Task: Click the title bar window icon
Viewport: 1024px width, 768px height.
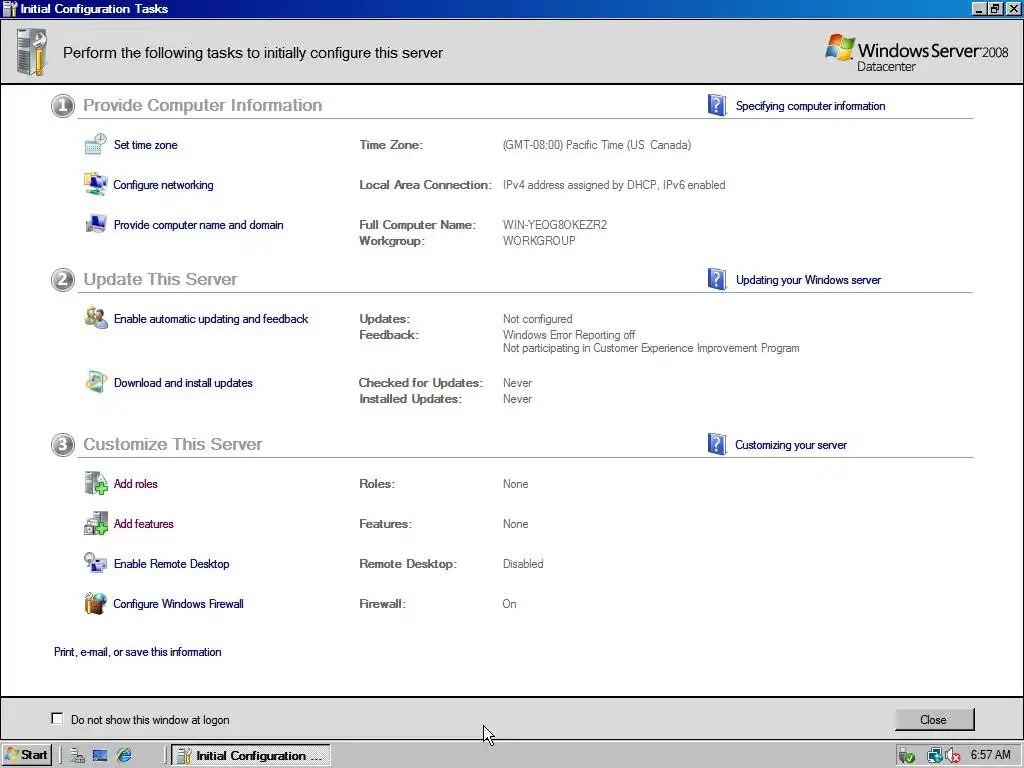Action: [x=10, y=8]
